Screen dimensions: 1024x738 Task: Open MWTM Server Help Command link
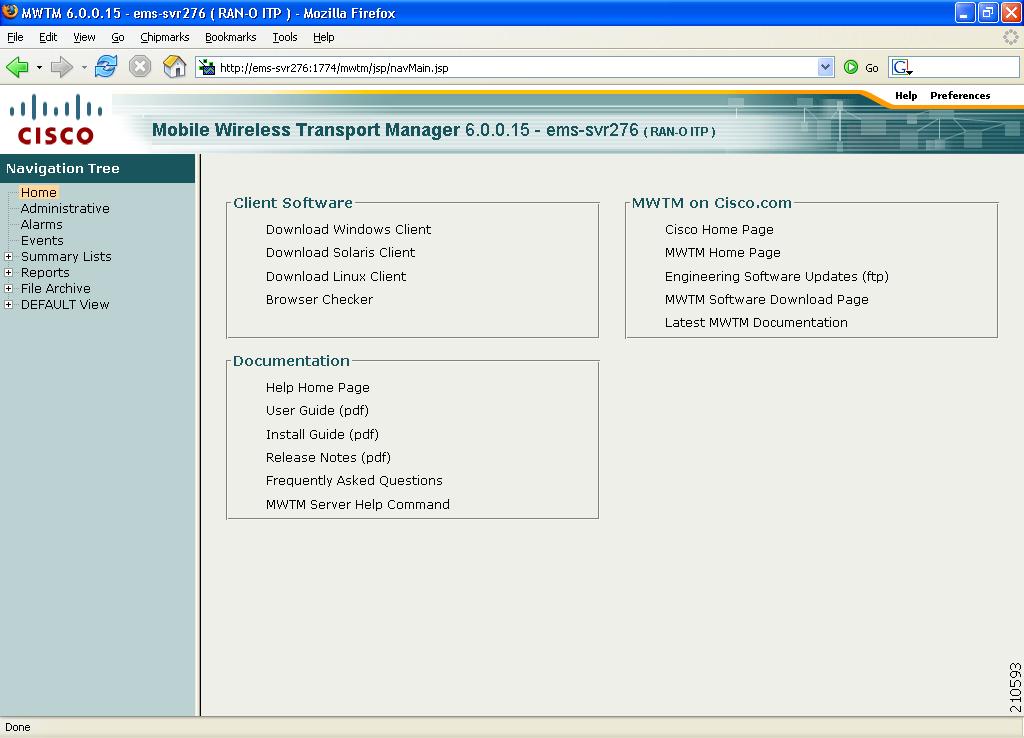[357, 504]
